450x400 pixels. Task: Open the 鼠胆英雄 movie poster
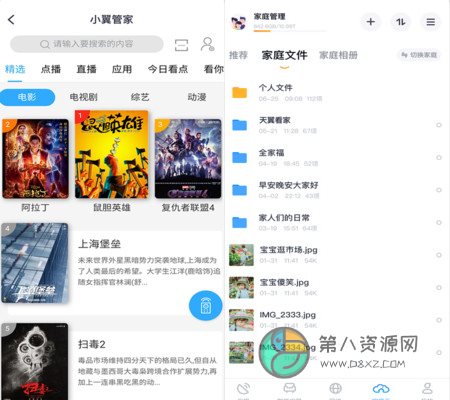click(111, 154)
